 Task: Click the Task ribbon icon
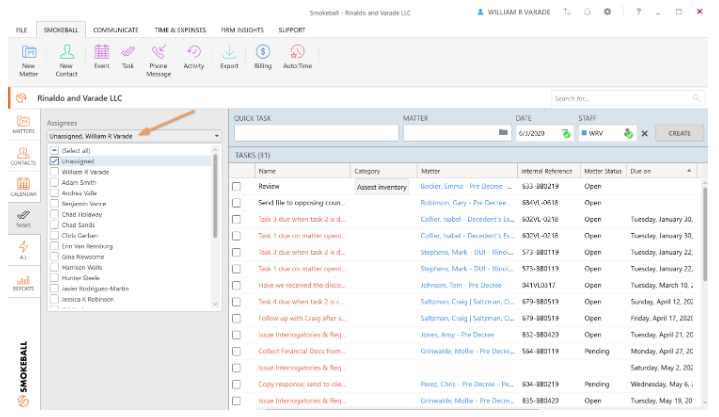pos(128,57)
